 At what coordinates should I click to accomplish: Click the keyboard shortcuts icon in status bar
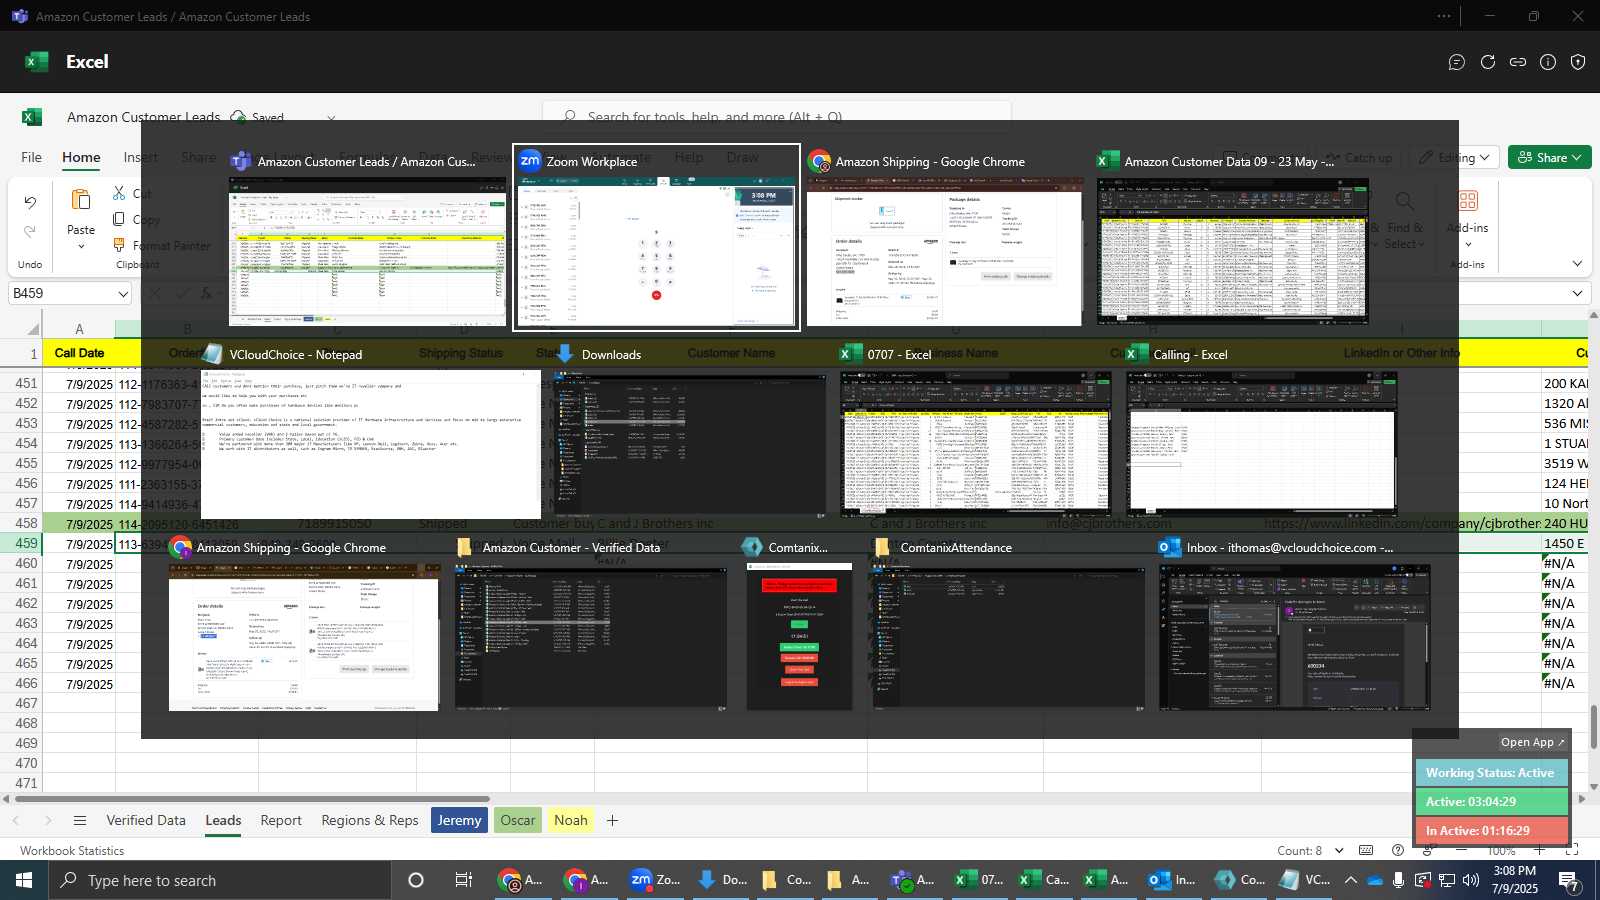(1366, 851)
